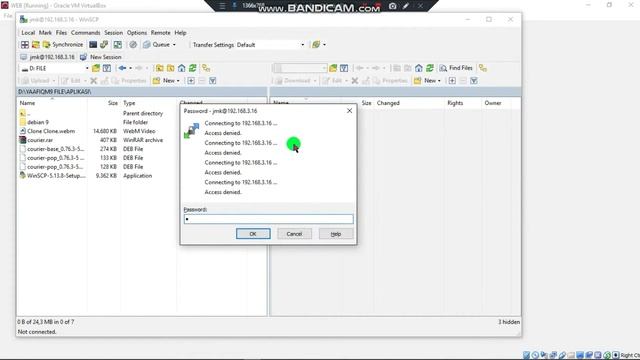Click local panel selection filter icon
This screenshot has width=640, height=360.
point(213,81)
